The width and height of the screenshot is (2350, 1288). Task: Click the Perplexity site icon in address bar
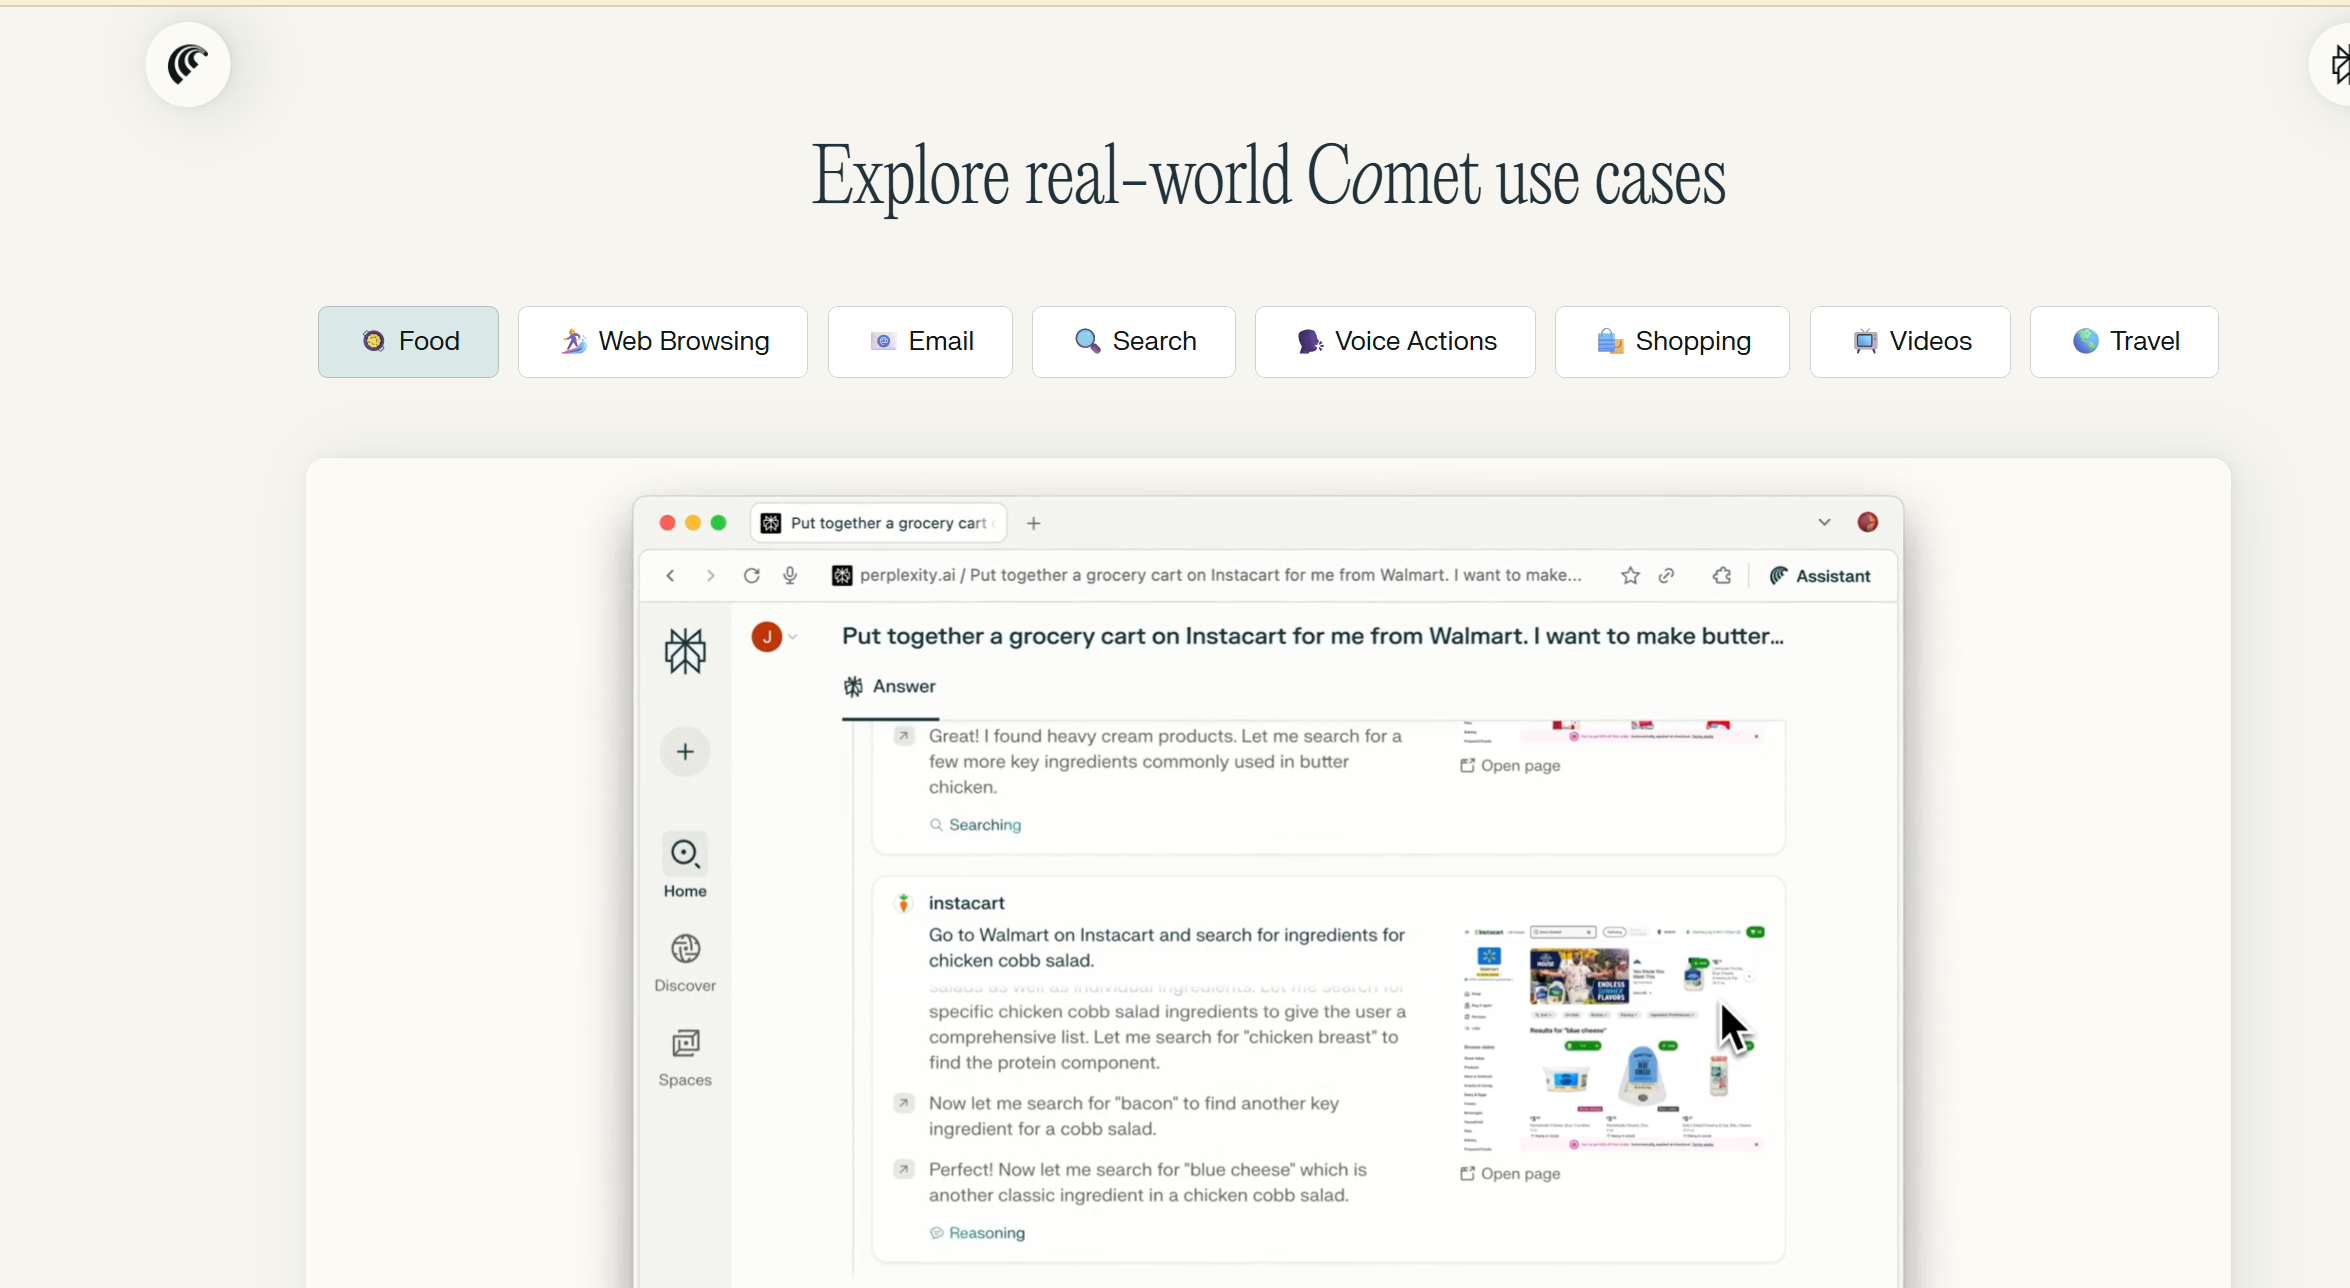(842, 576)
